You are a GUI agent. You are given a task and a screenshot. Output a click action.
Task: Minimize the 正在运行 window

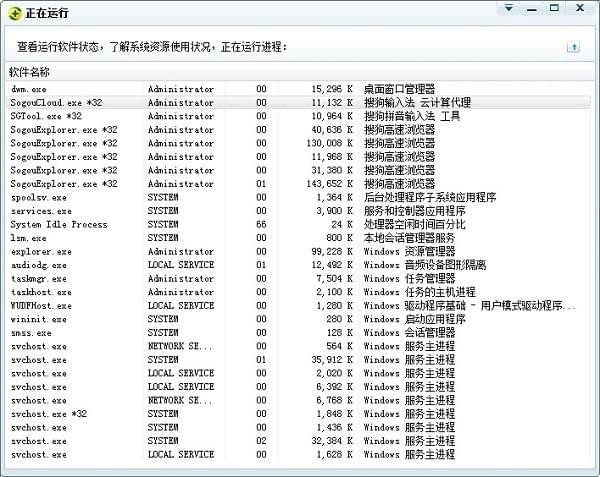click(x=532, y=8)
